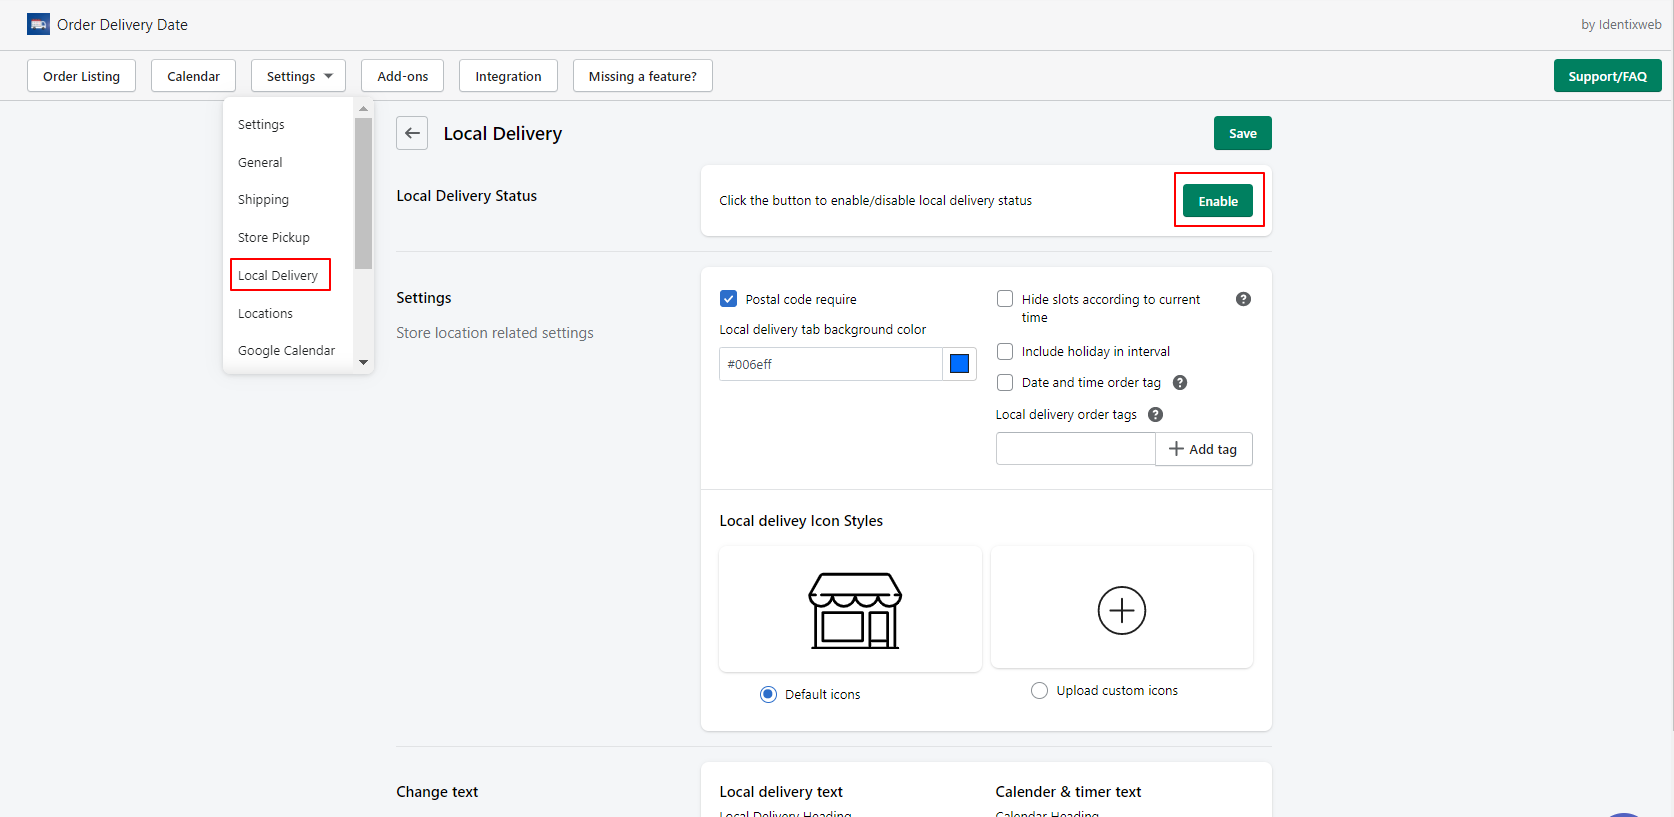Edit the #006eff color hex field
Screen dimensions: 1674x817
pos(830,364)
